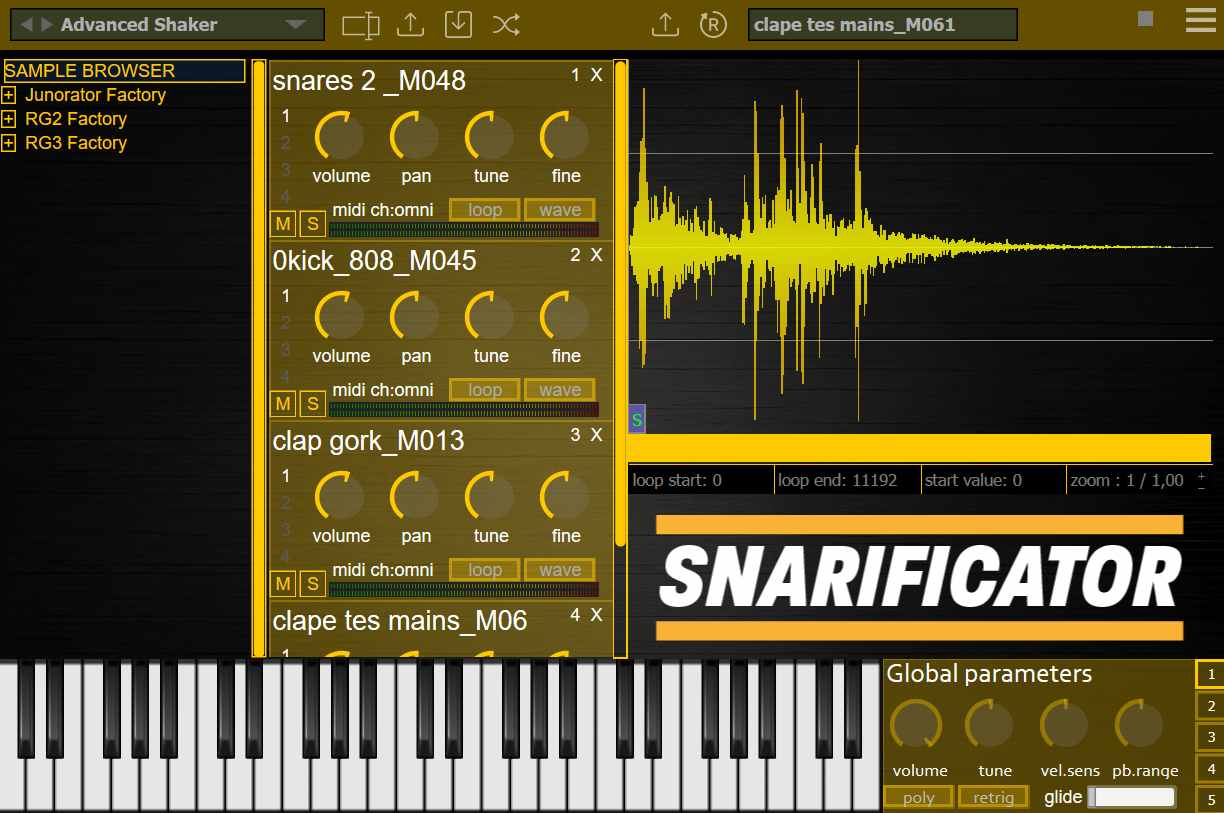The width and height of the screenshot is (1224, 813).
Task: Enable loop for snares 2 _M048
Action: (483, 209)
